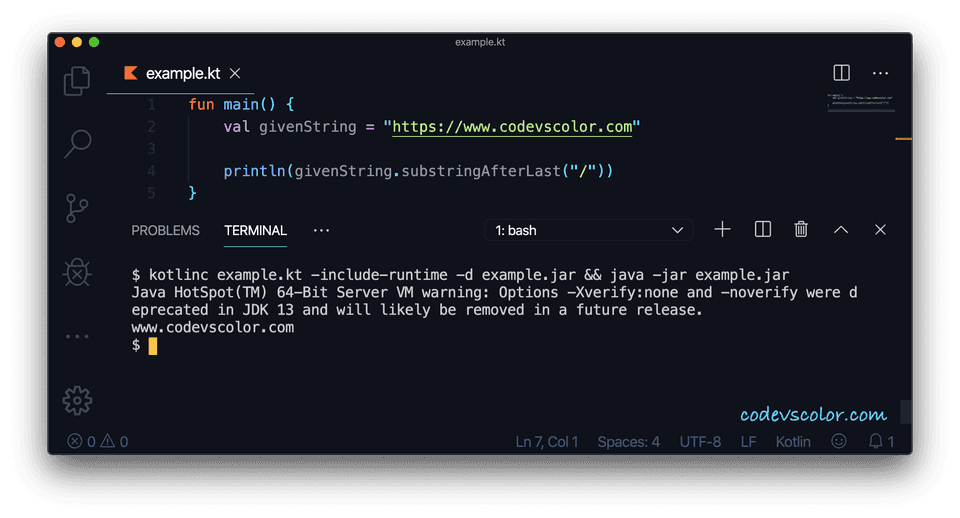Open the Search view in activity bar
The width and height of the screenshot is (960, 518).
(x=77, y=144)
